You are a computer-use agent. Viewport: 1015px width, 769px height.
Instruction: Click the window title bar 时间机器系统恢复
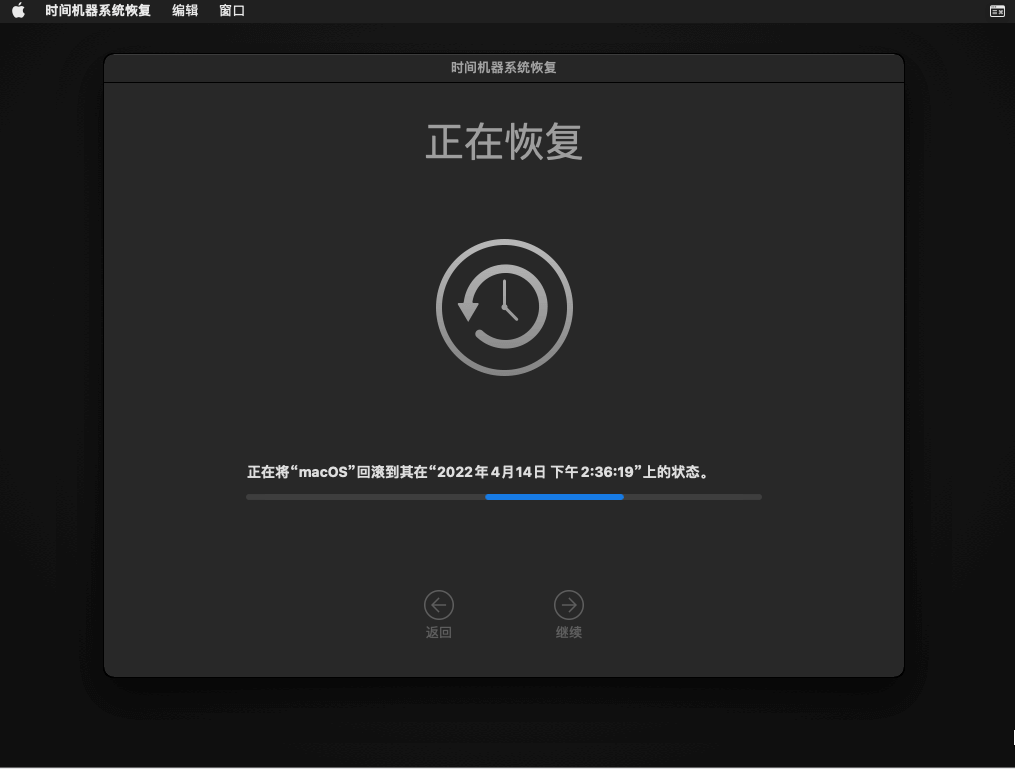coord(504,68)
